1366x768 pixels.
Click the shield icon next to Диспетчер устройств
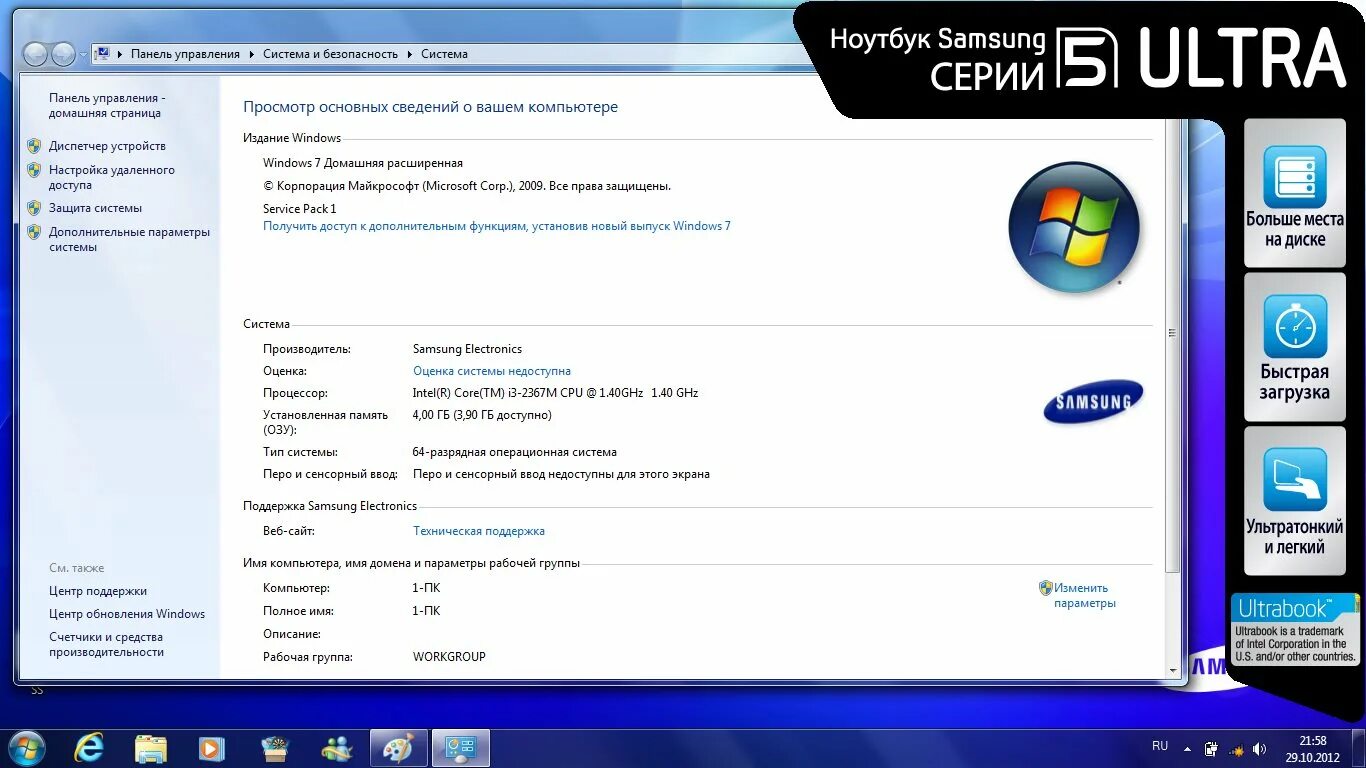click(34, 146)
